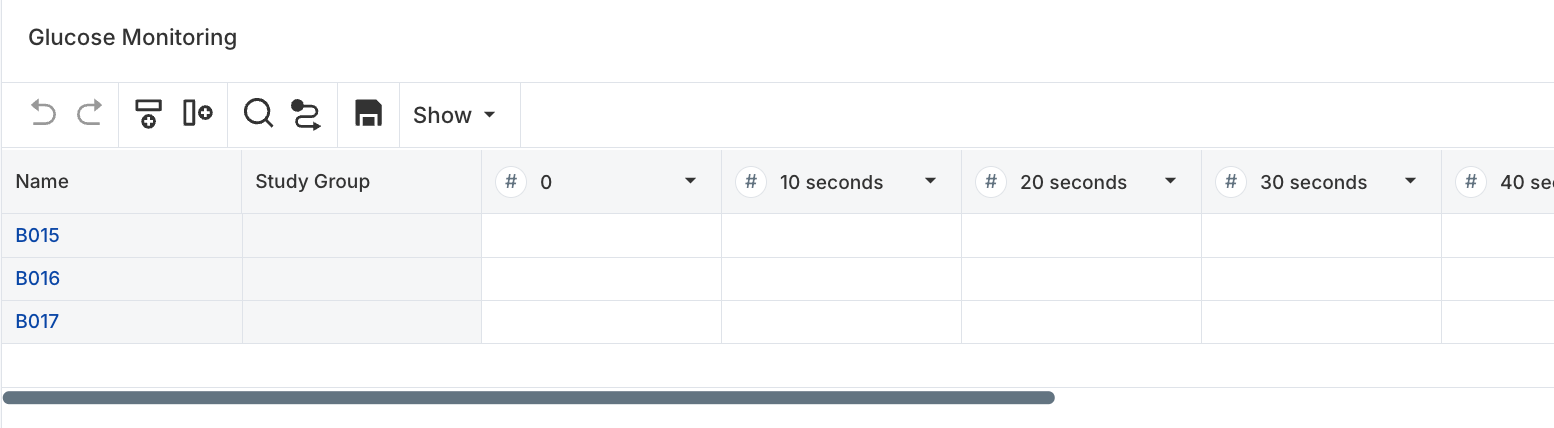Image resolution: width=1554 pixels, height=428 pixels.
Task: Click the add column icon
Action: 198,114
